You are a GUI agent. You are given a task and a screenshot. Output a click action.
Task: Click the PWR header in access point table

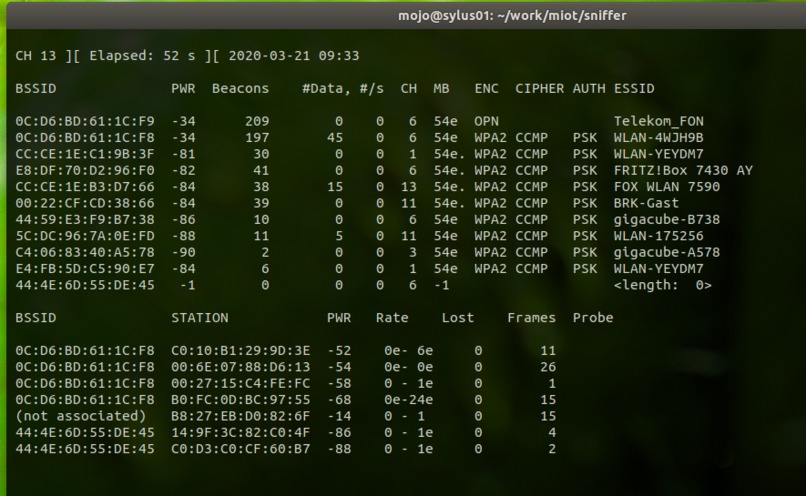[x=183, y=88]
